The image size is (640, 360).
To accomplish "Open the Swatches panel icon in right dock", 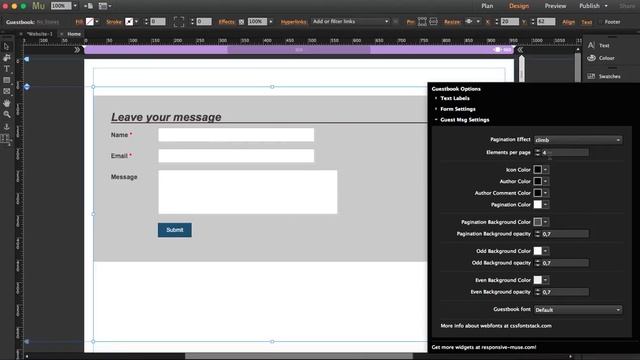I will point(591,76).
